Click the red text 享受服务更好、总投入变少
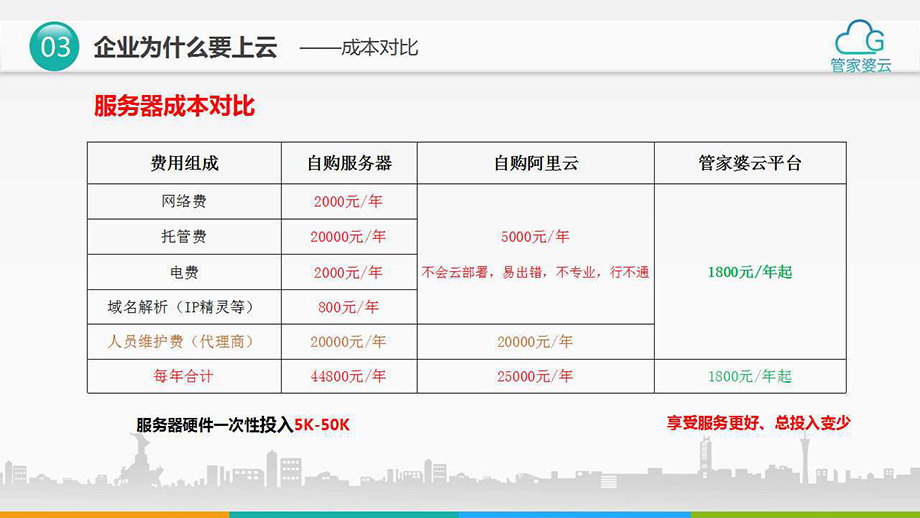The width and height of the screenshot is (920, 518). (x=758, y=423)
